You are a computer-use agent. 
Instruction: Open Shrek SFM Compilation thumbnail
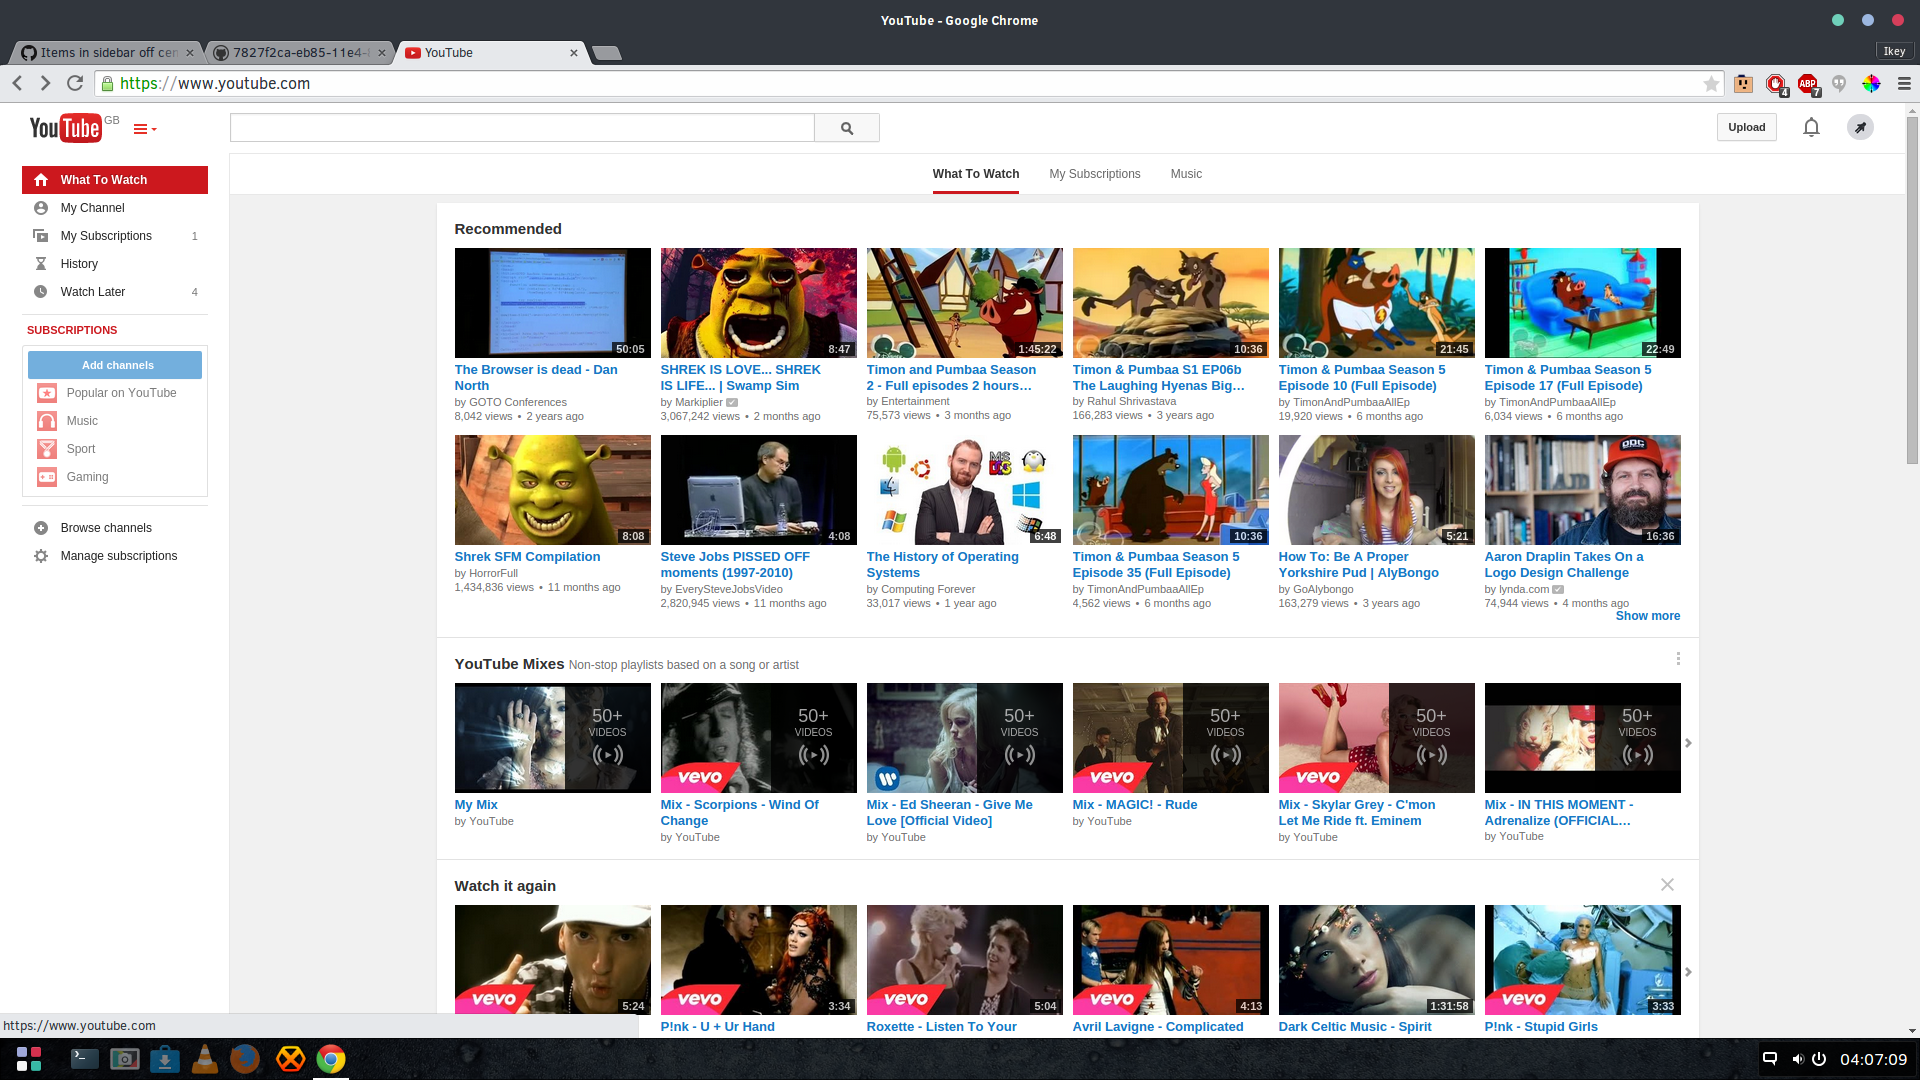552,490
